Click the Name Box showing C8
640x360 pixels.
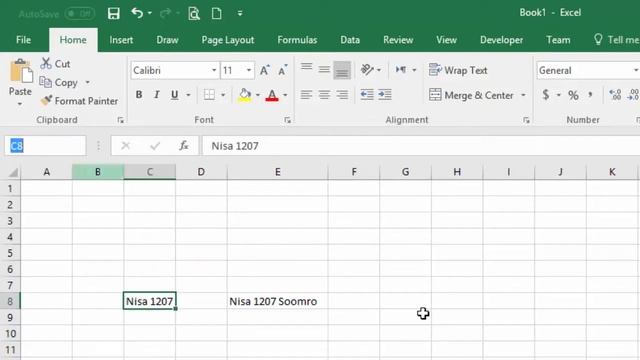(x=45, y=146)
